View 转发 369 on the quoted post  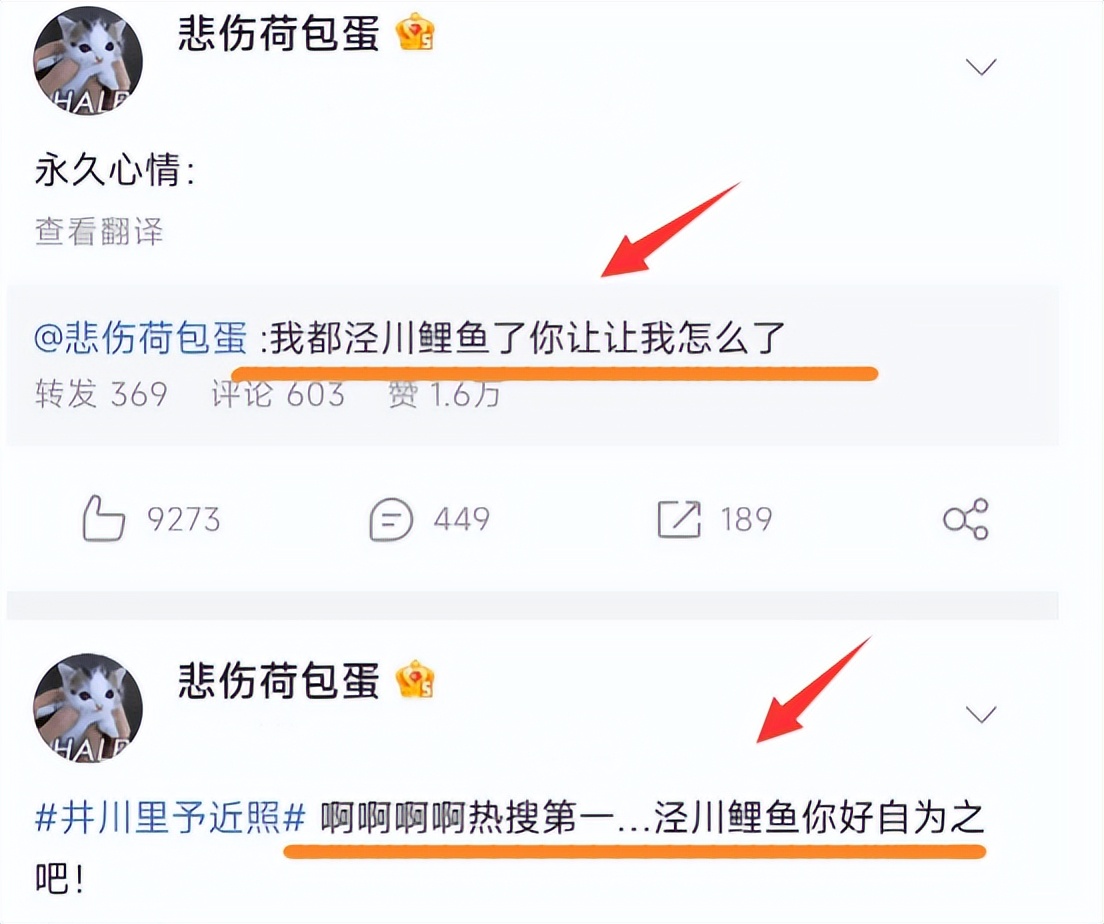click(x=101, y=394)
